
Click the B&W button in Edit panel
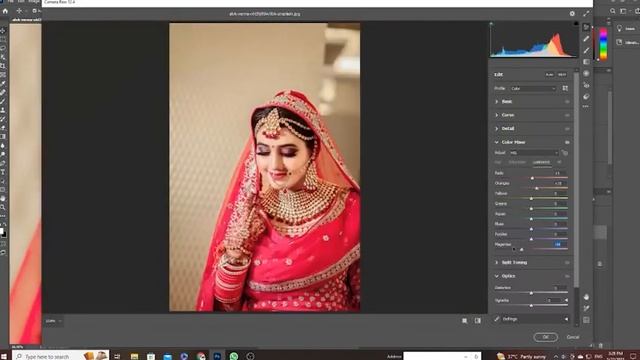click(562, 75)
